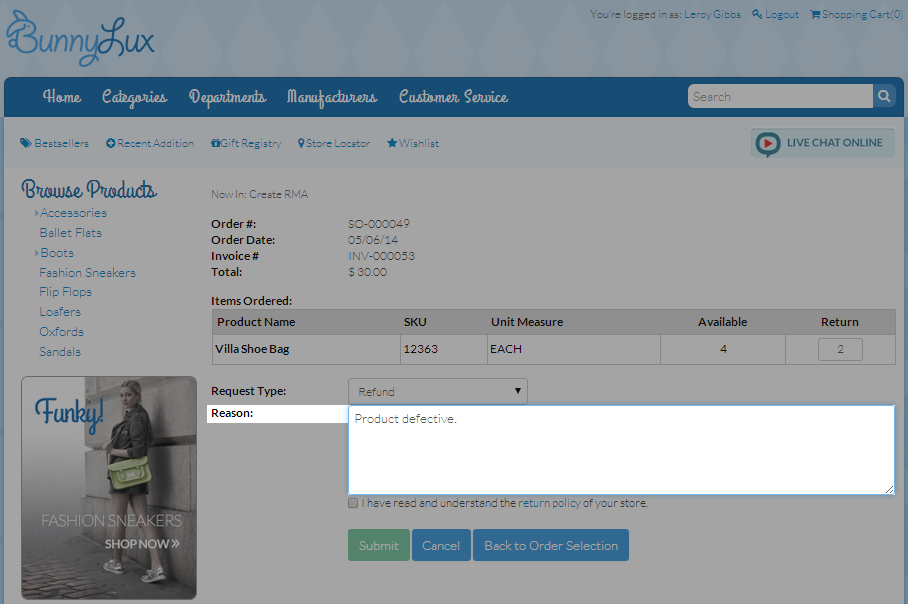The image size is (908, 604).
Task: Click the BunnyLux logo
Action: (80, 37)
